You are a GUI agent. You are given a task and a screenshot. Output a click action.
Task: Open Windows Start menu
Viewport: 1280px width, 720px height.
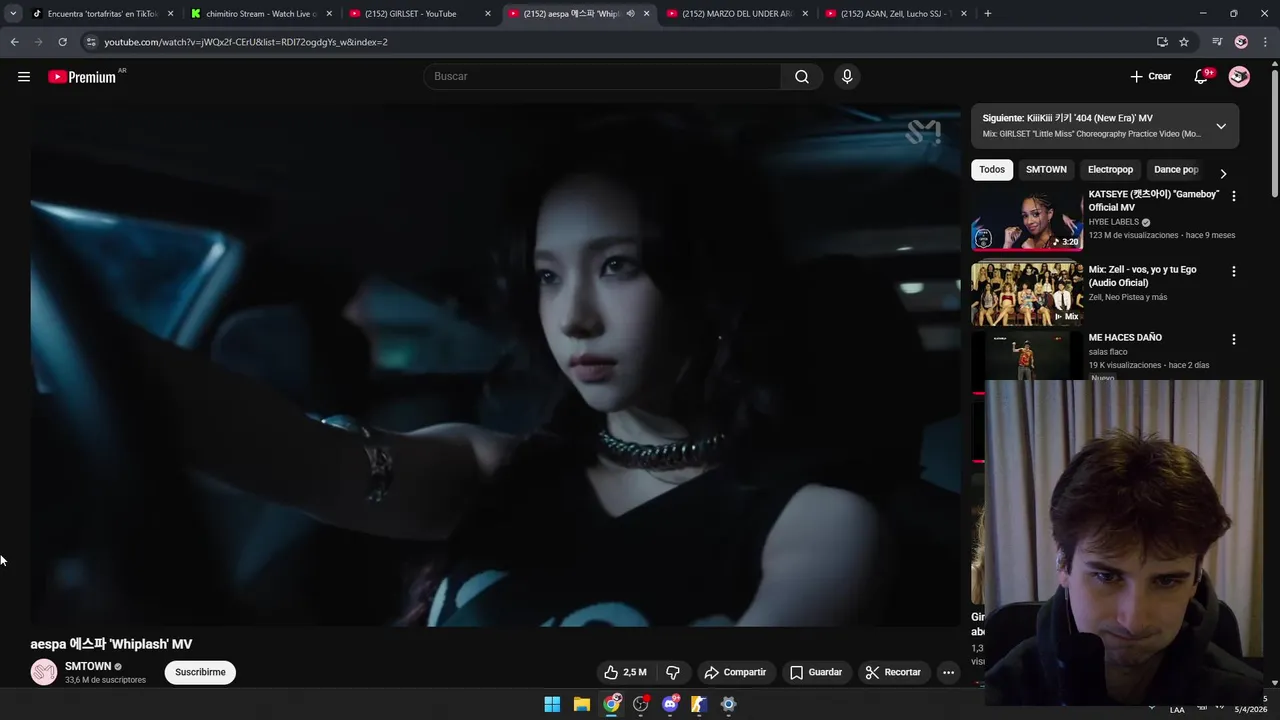(552, 704)
